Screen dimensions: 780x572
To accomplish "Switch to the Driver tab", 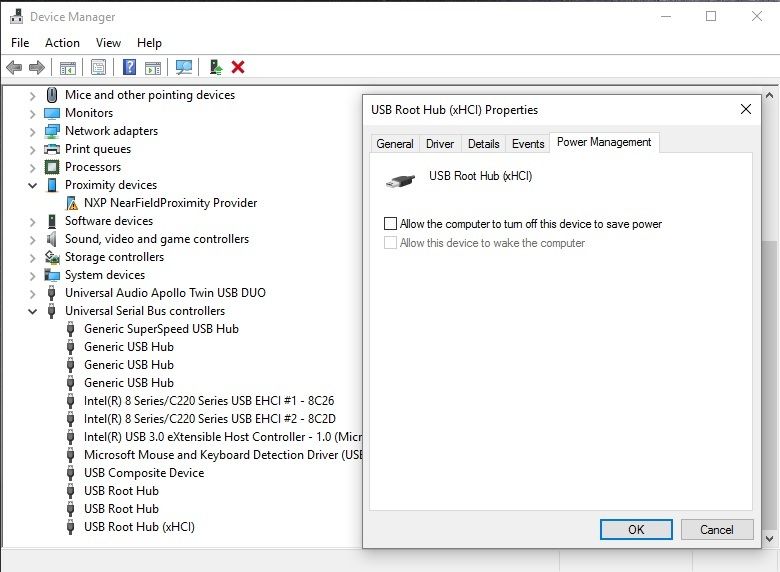I will (x=440, y=144).
